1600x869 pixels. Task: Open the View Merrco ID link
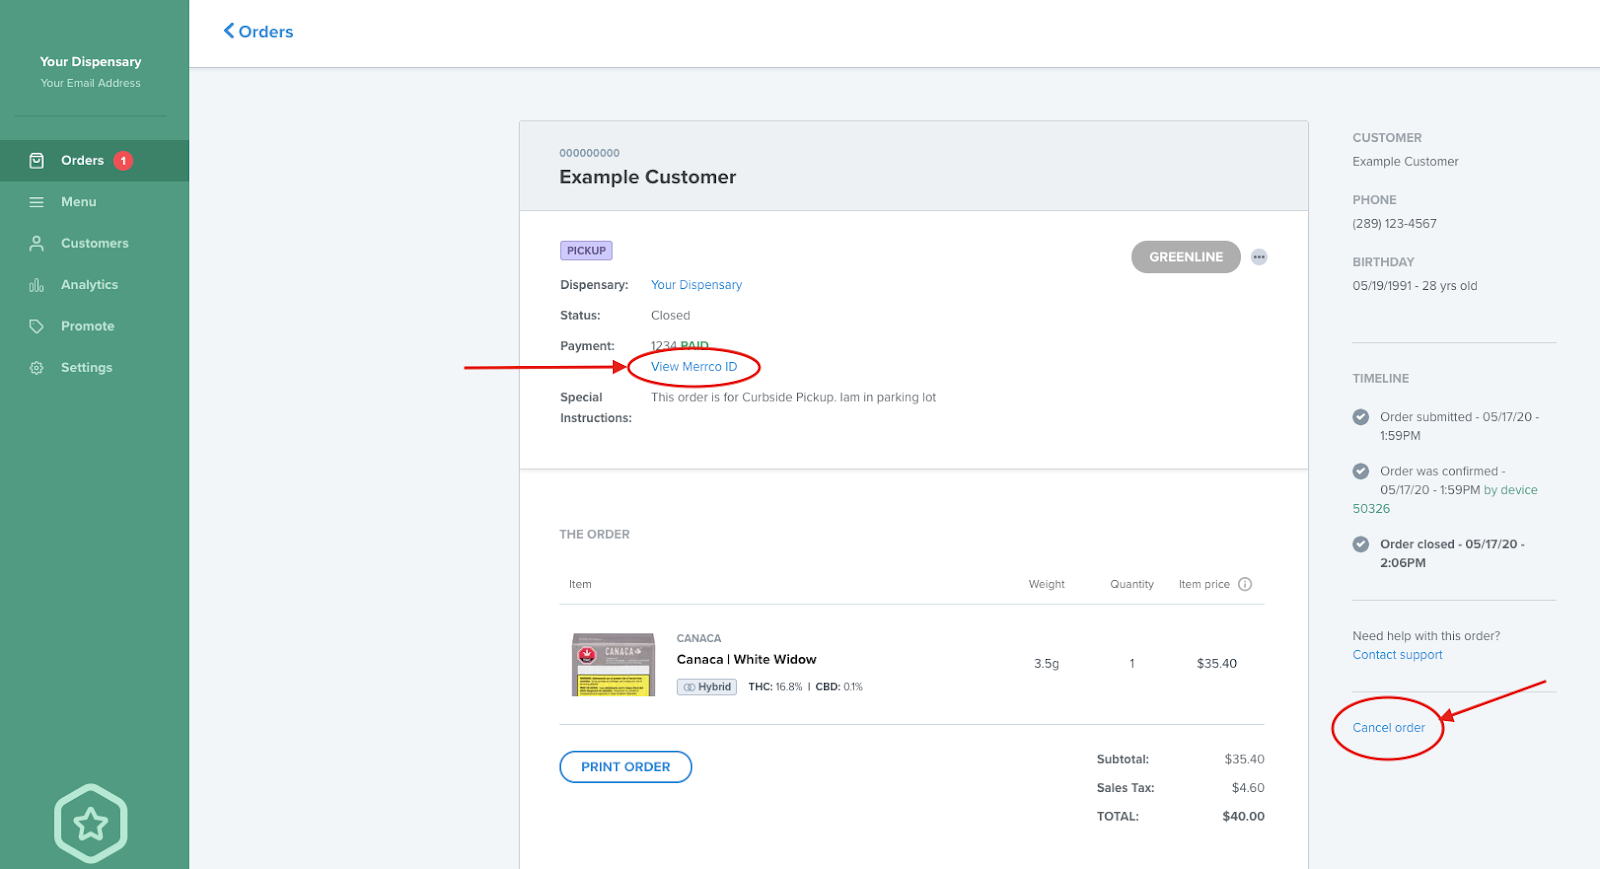click(694, 367)
